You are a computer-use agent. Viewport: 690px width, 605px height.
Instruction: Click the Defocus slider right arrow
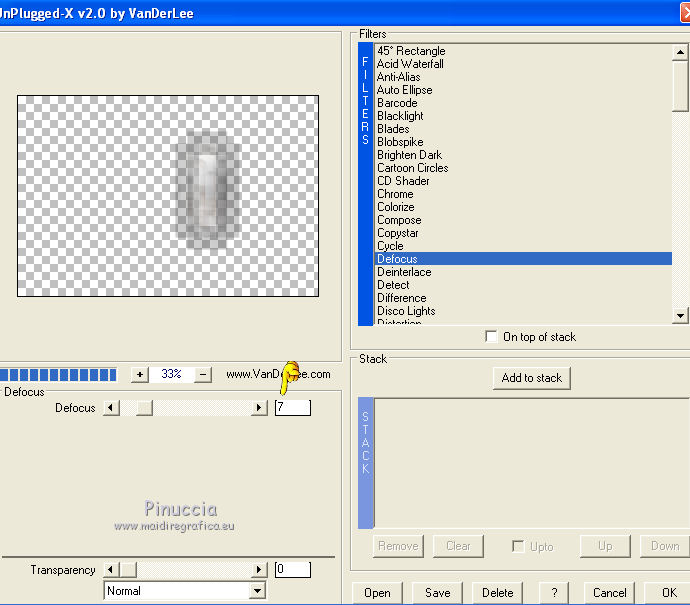[259, 408]
